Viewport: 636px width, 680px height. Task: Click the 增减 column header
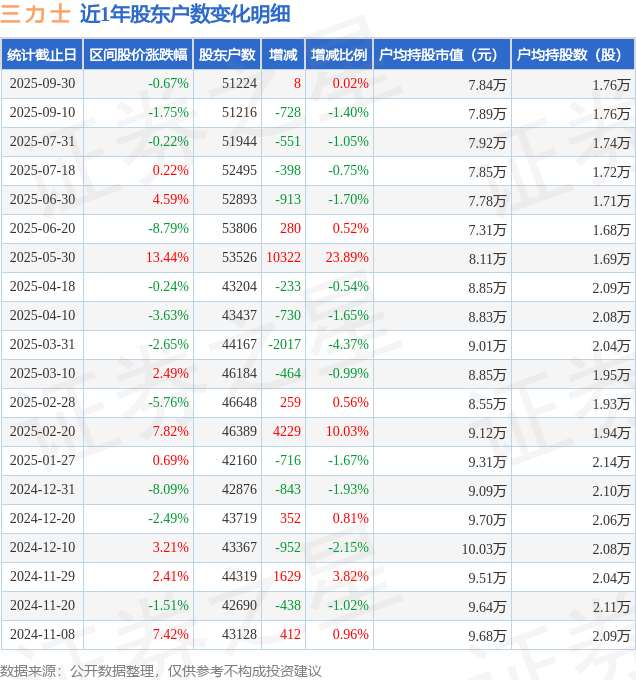point(283,55)
